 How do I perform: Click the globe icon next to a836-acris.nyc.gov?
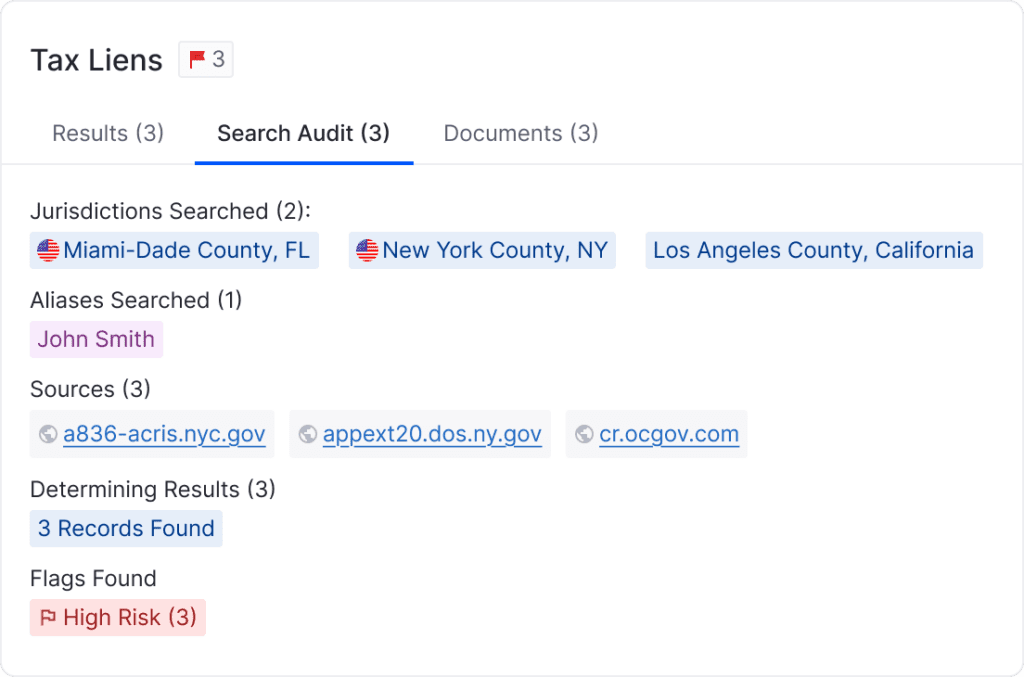click(48, 434)
